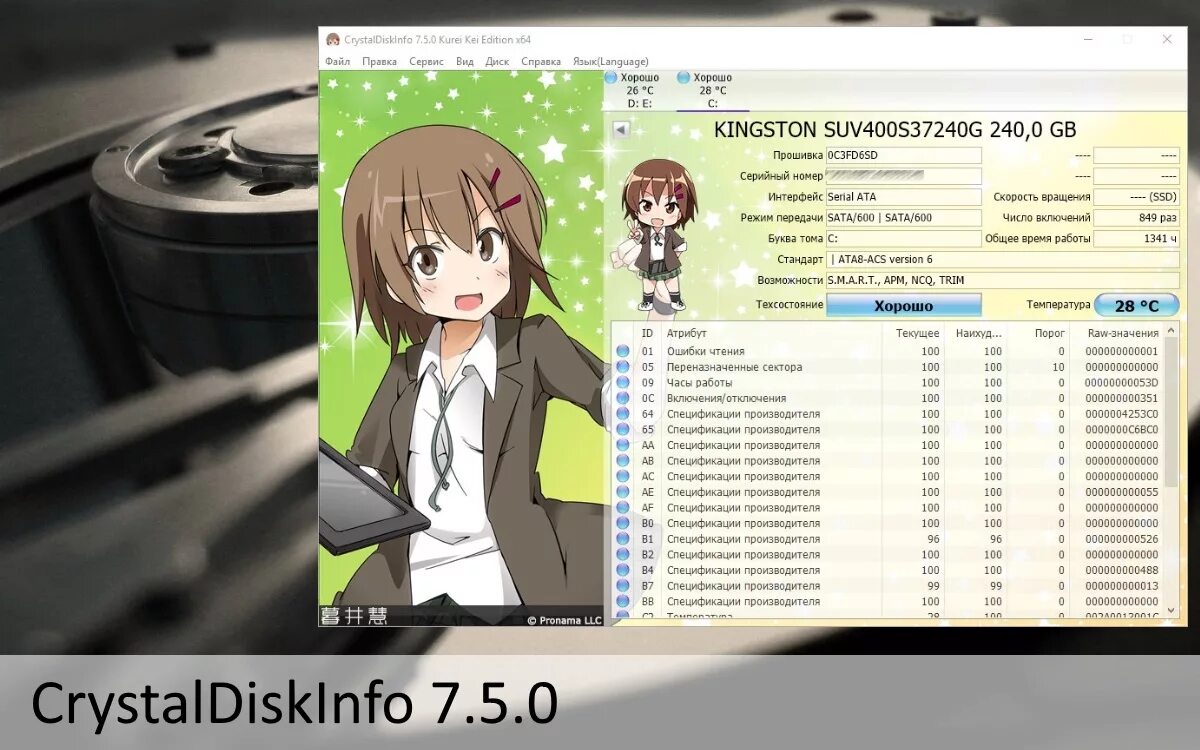1200x750 pixels.
Task: Click the ID column header
Action: (x=648, y=333)
